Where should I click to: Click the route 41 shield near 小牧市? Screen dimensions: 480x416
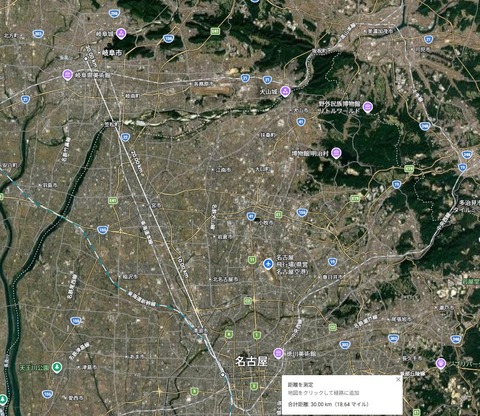251,216
